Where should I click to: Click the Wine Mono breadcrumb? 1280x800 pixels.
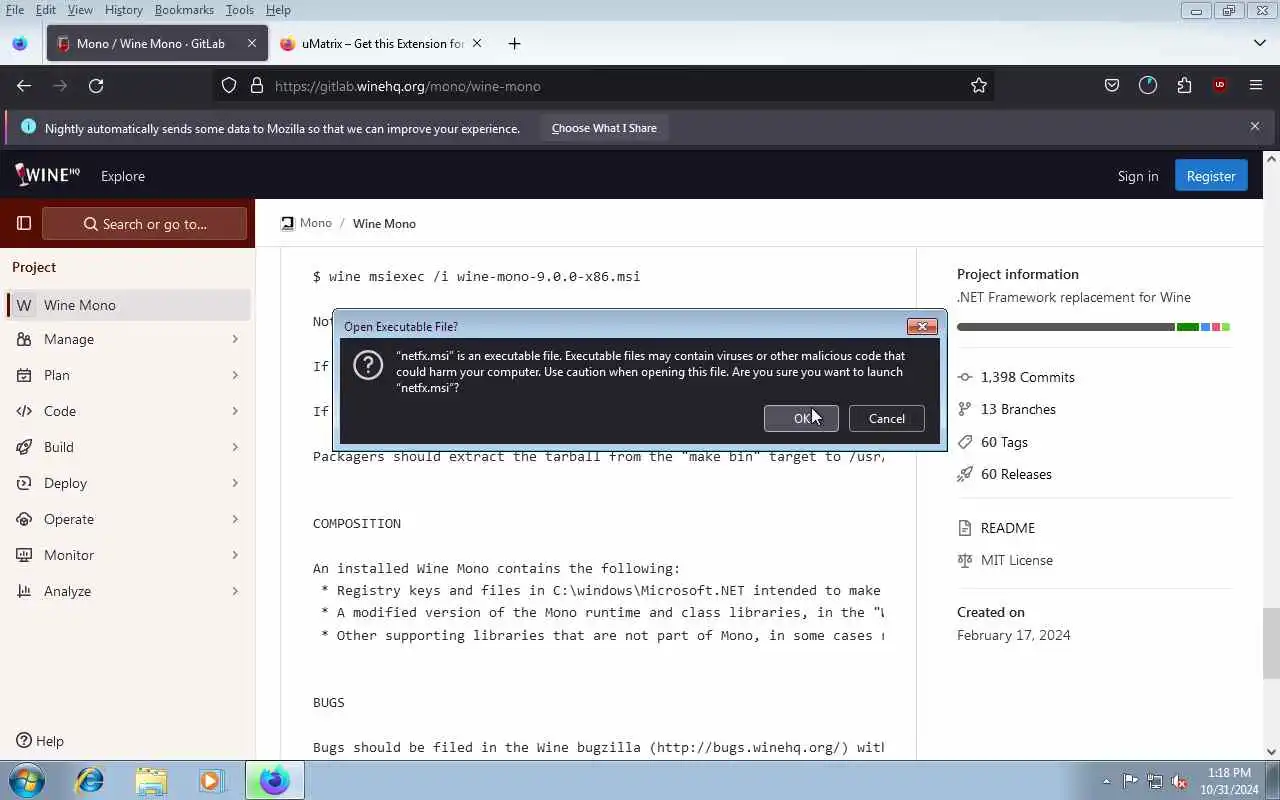384,223
